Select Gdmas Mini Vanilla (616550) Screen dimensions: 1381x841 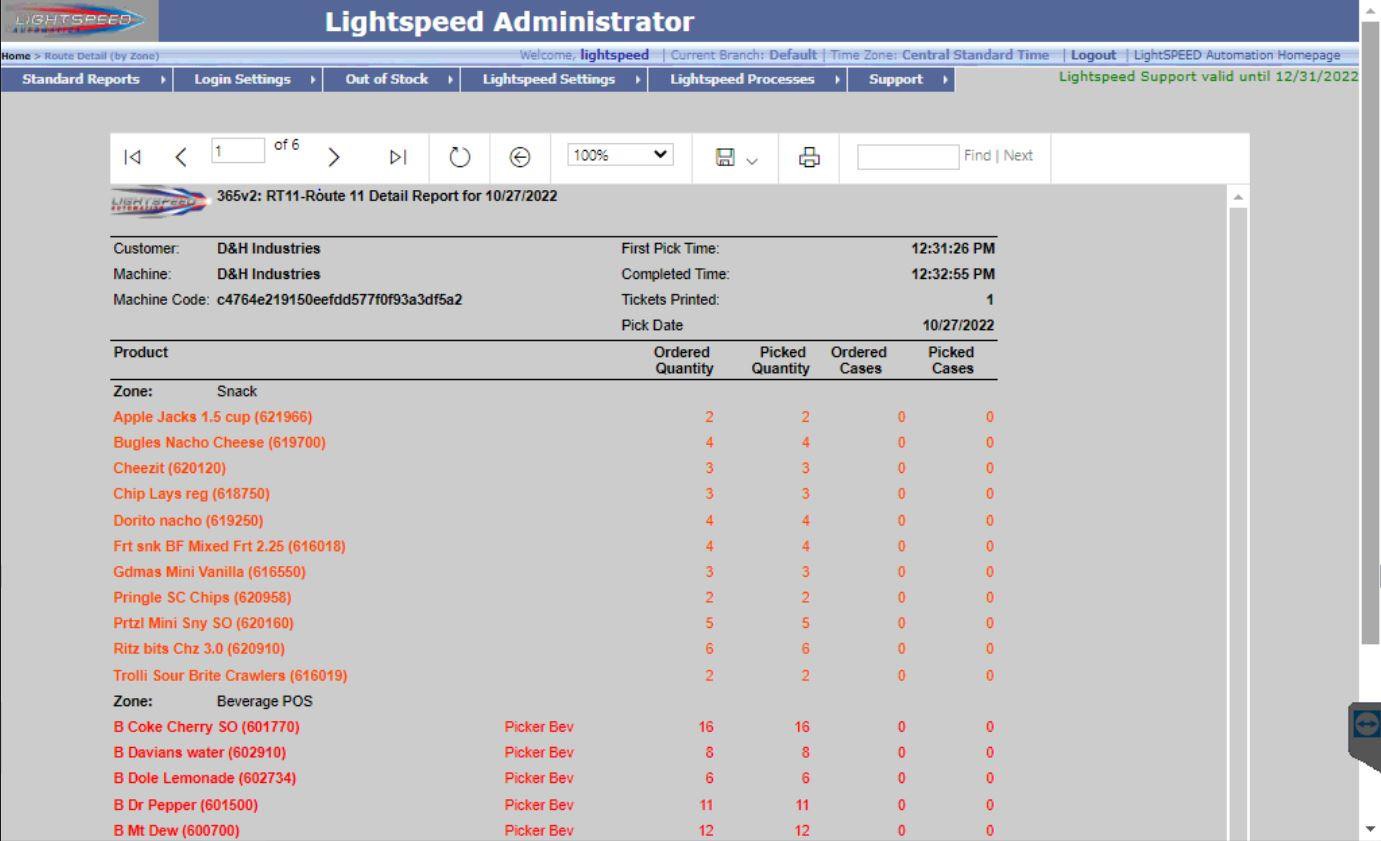point(209,572)
